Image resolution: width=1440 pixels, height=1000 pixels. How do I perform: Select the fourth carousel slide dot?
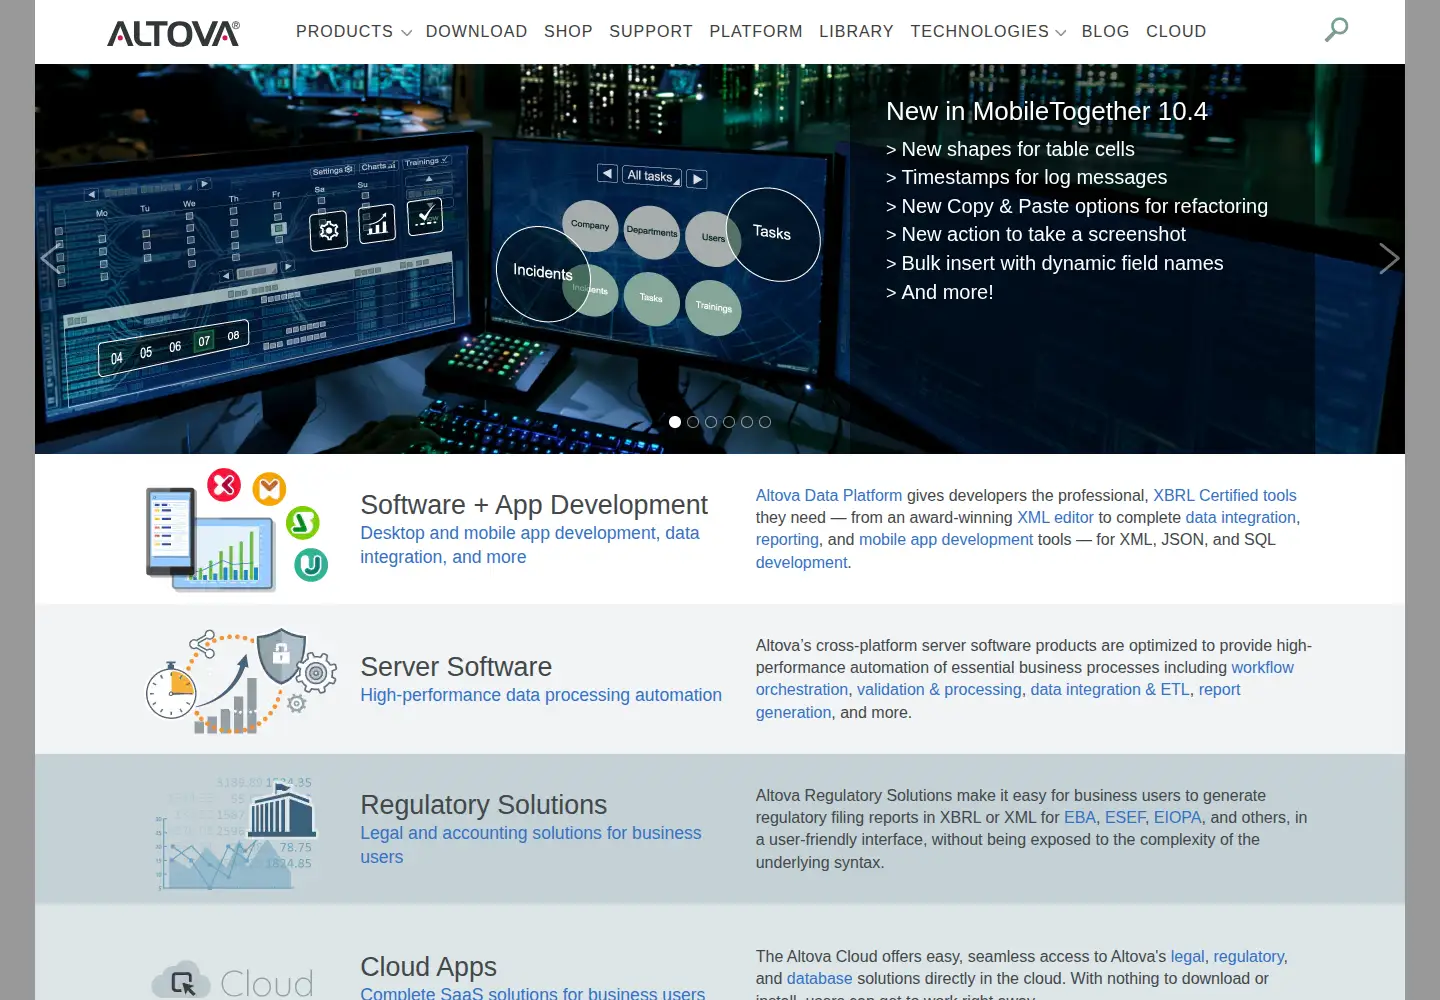tap(729, 422)
